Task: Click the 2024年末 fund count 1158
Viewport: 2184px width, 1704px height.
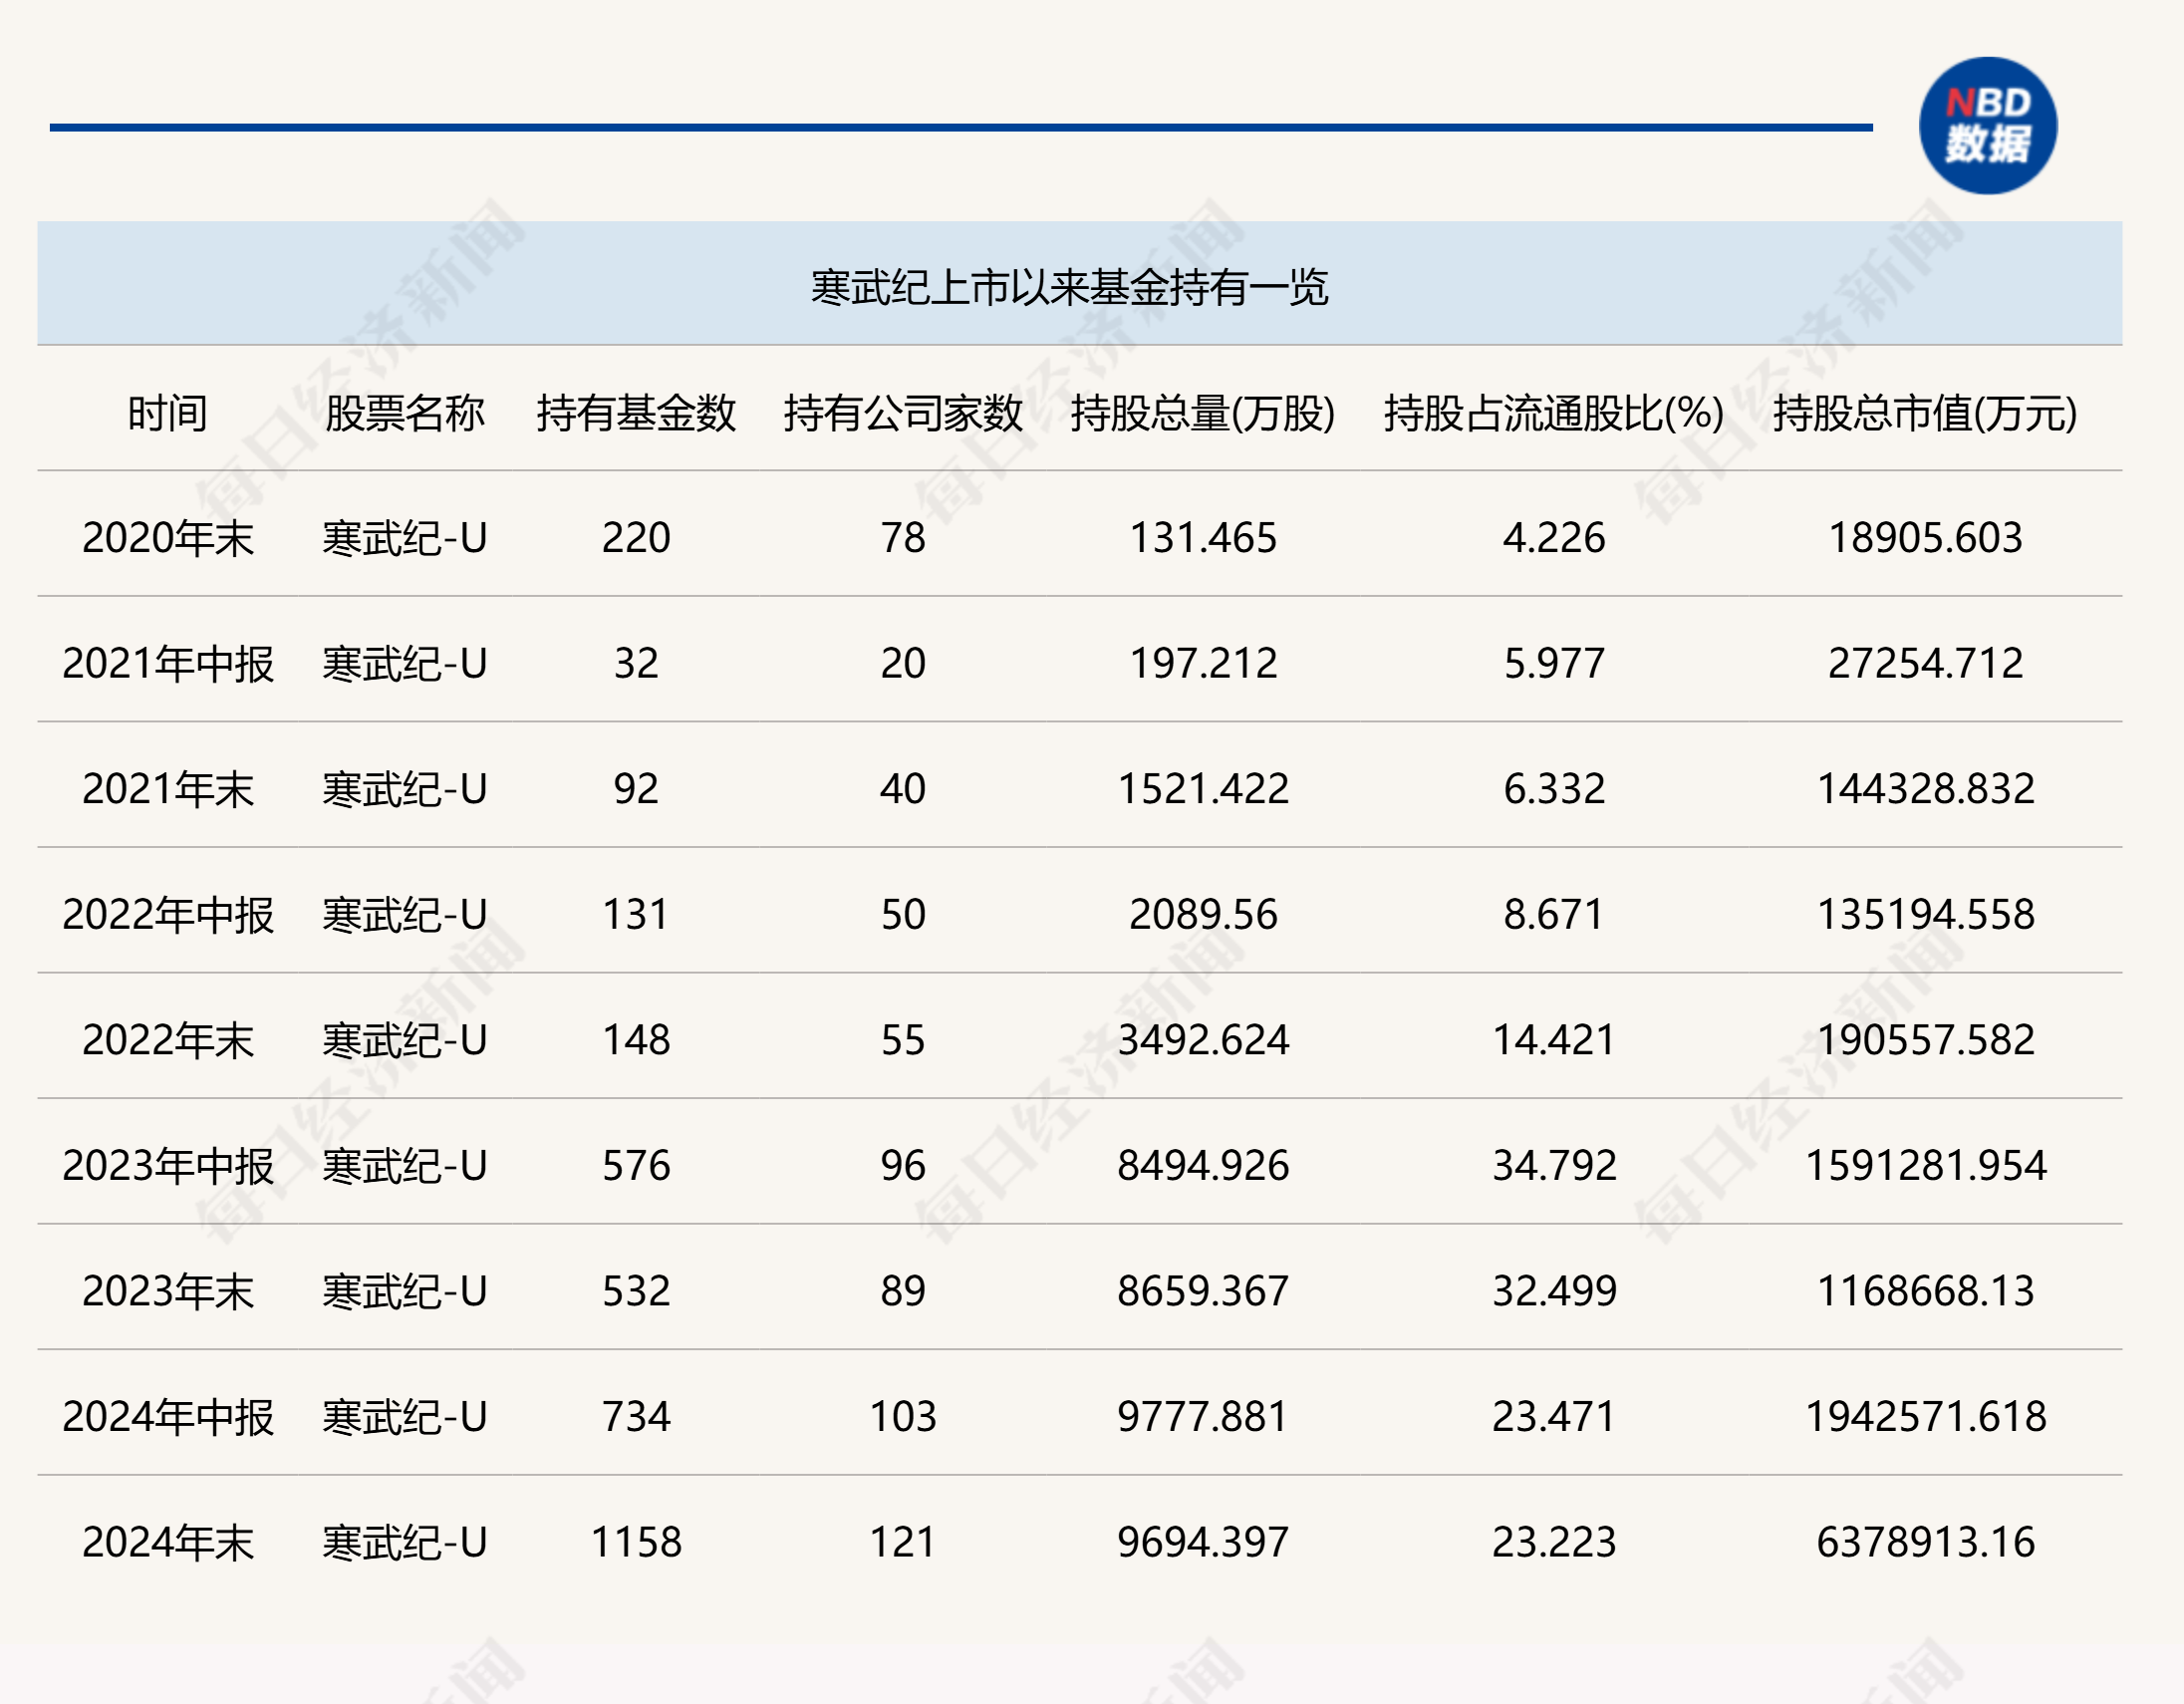Action: 636,1542
